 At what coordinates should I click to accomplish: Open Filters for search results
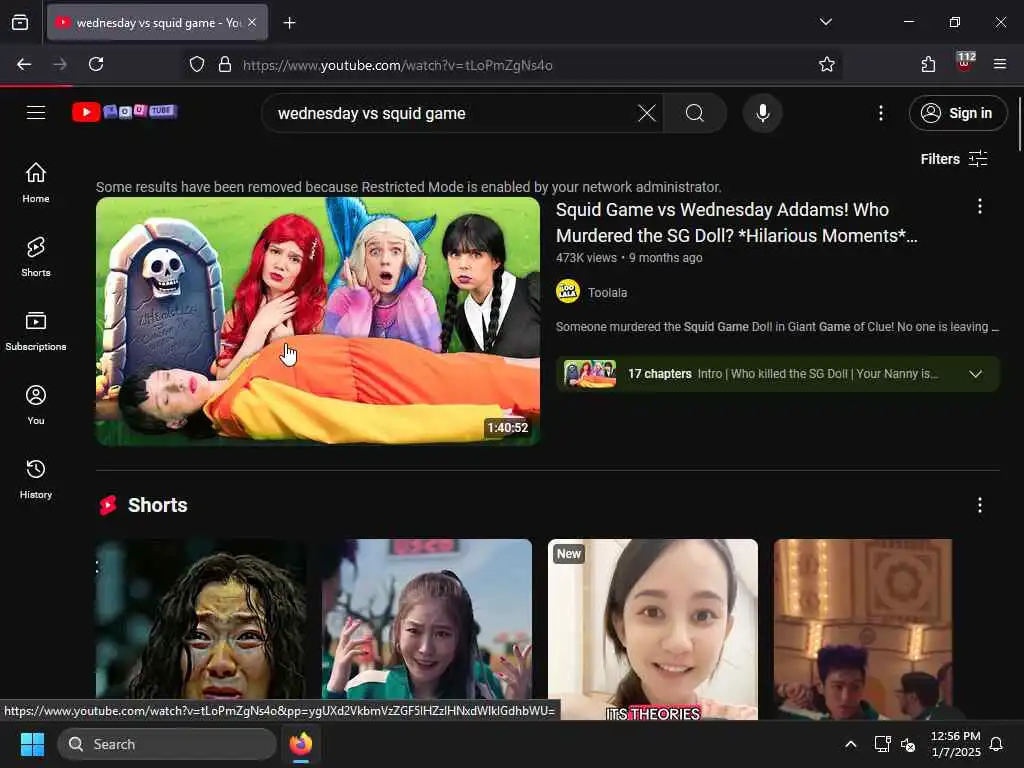click(x=953, y=159)
